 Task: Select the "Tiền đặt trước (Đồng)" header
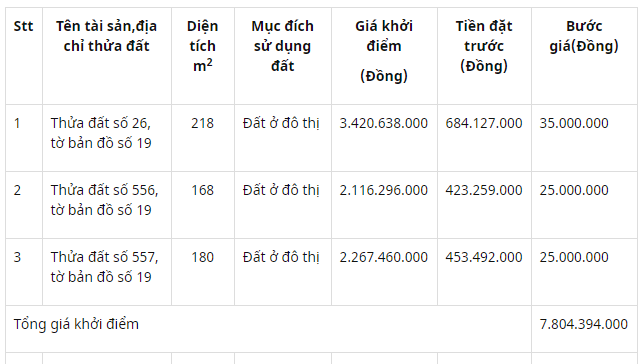point(484,46)
